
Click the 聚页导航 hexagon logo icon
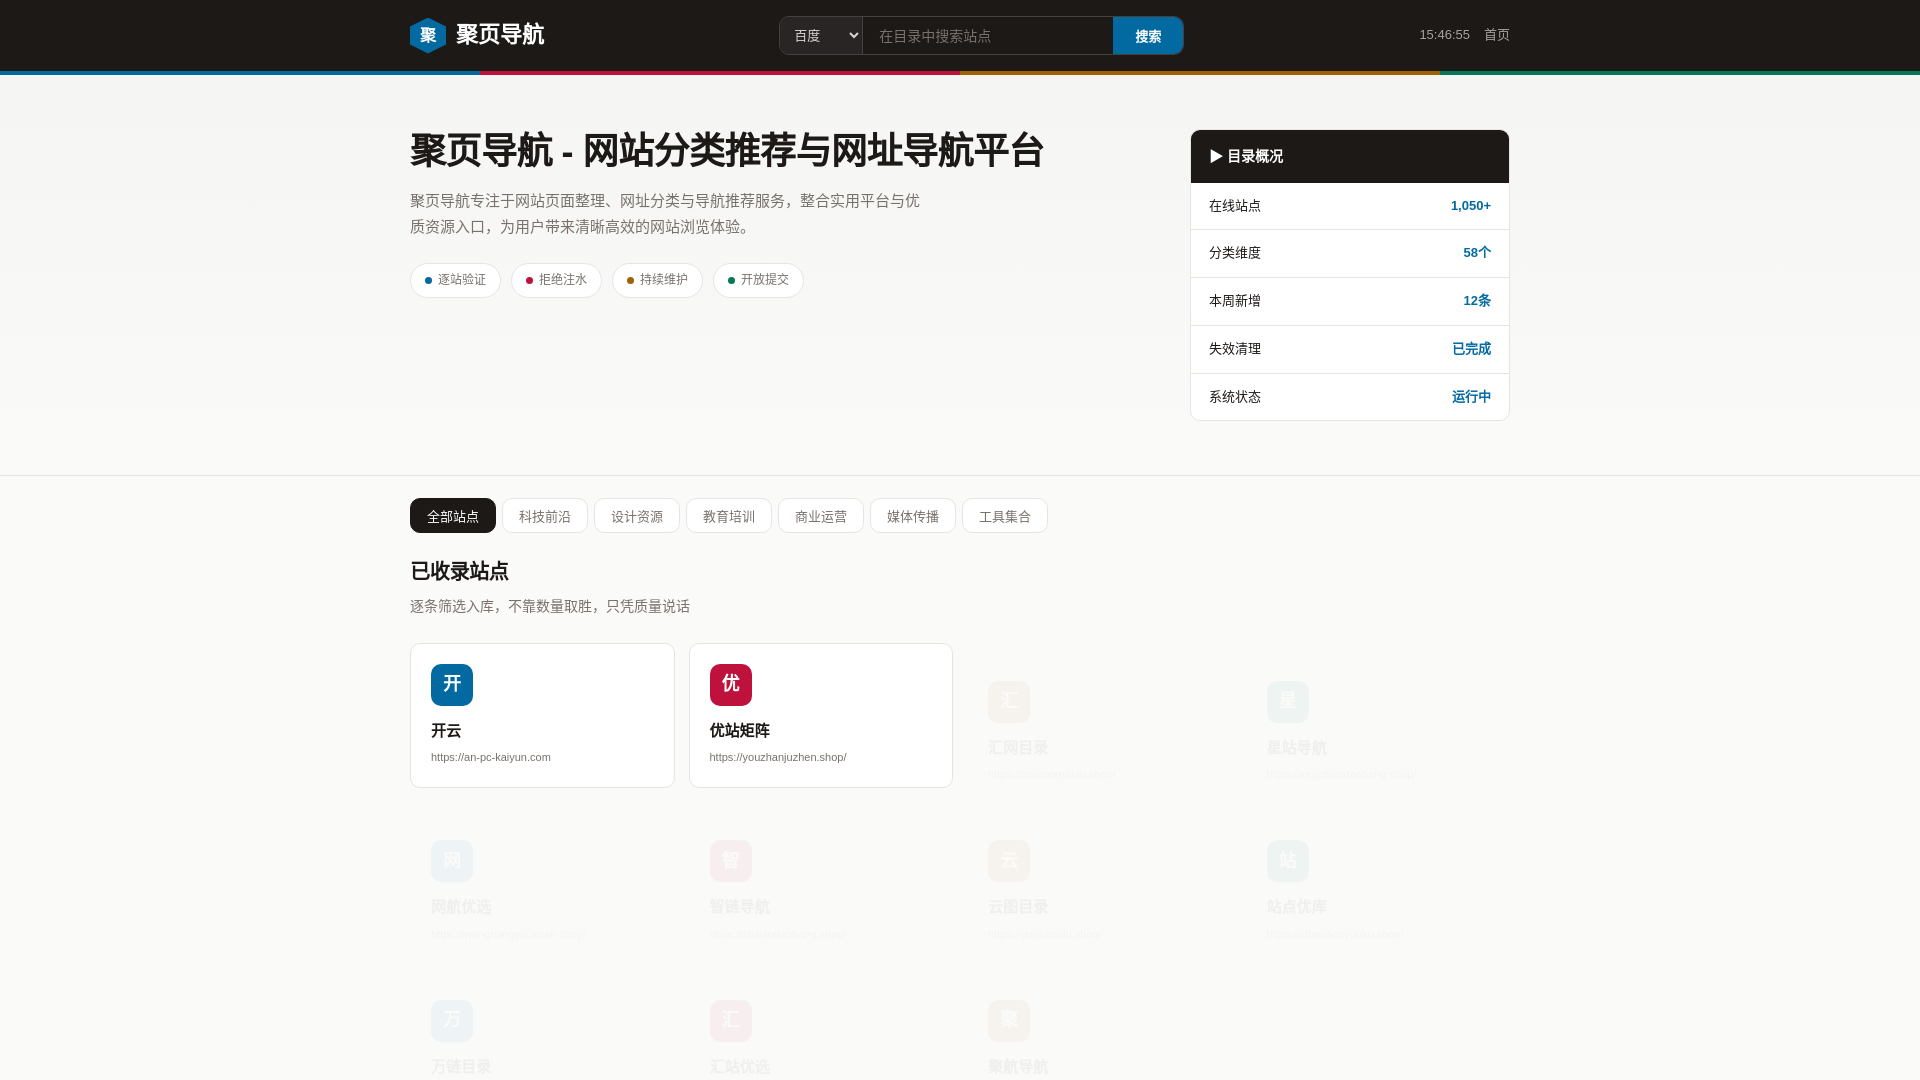click(x=428, y=36)
